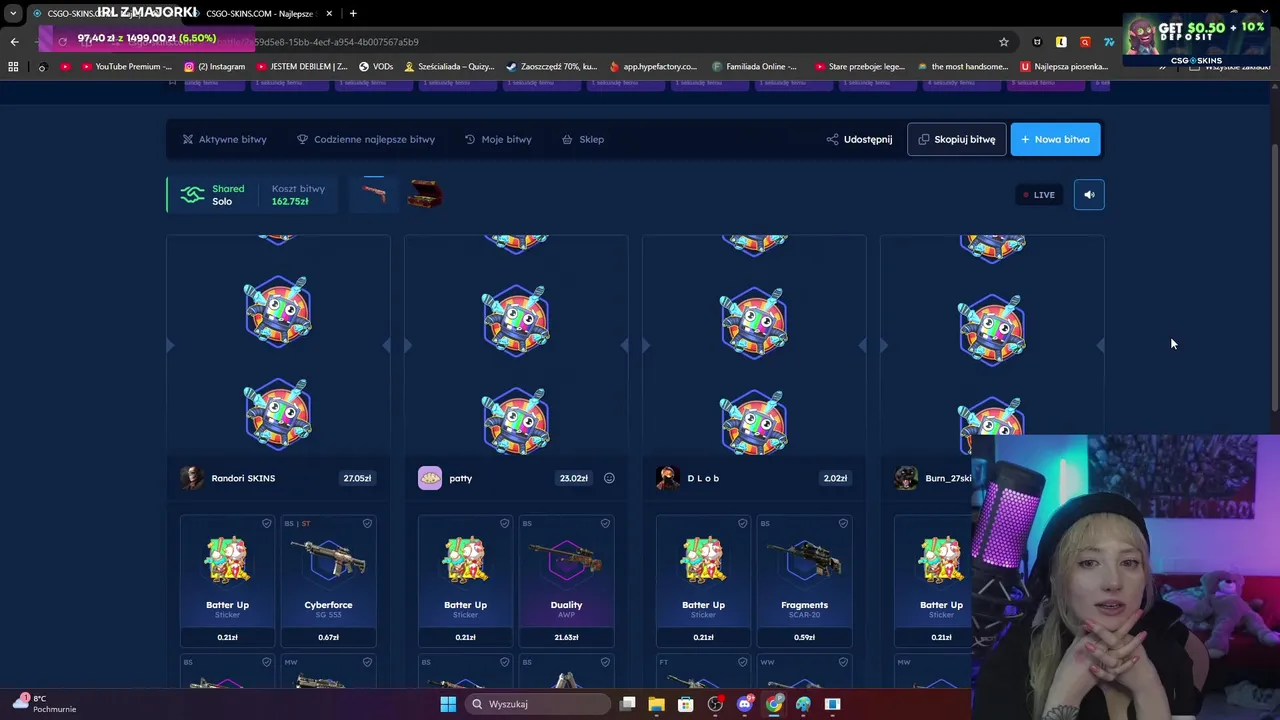Open patty player avatar
The image size is (1280, 720).
coord(430,478)
